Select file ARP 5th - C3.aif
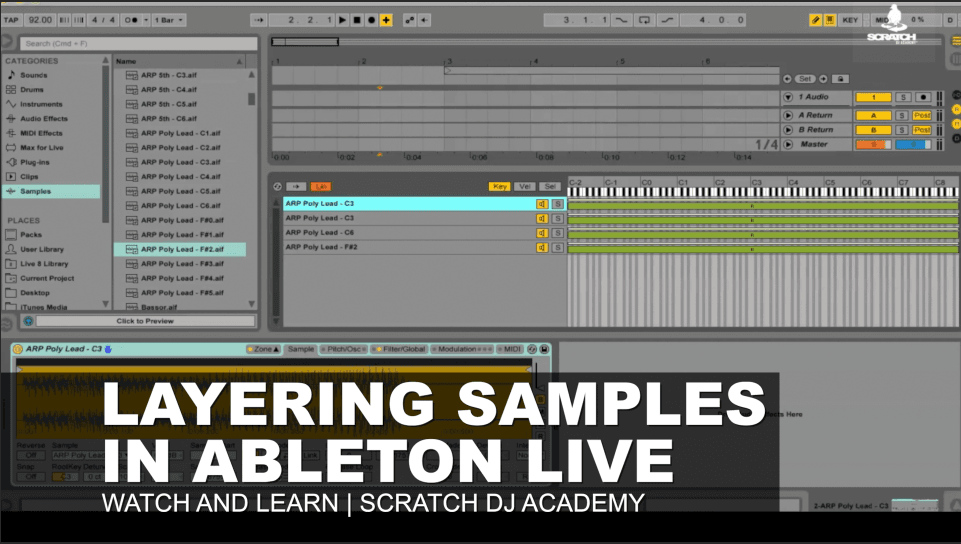Viewport: 961px width, 544px height. [x=169, y=75]
